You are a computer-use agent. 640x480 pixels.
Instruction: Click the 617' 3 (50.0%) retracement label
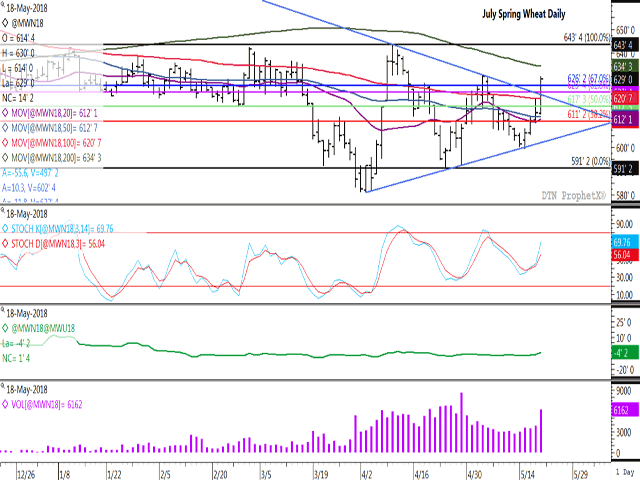589,100
